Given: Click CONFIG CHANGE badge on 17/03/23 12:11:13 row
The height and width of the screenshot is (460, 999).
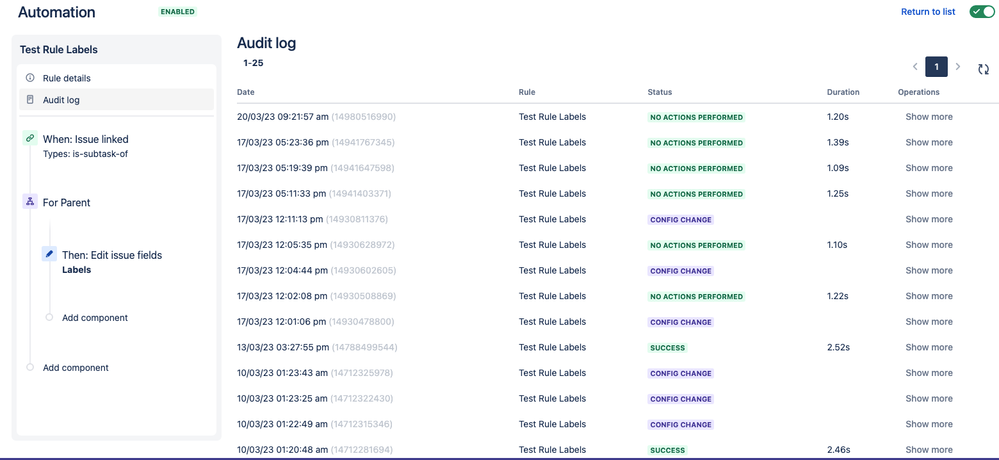Looking at the screenshot, I should point(680,220).
